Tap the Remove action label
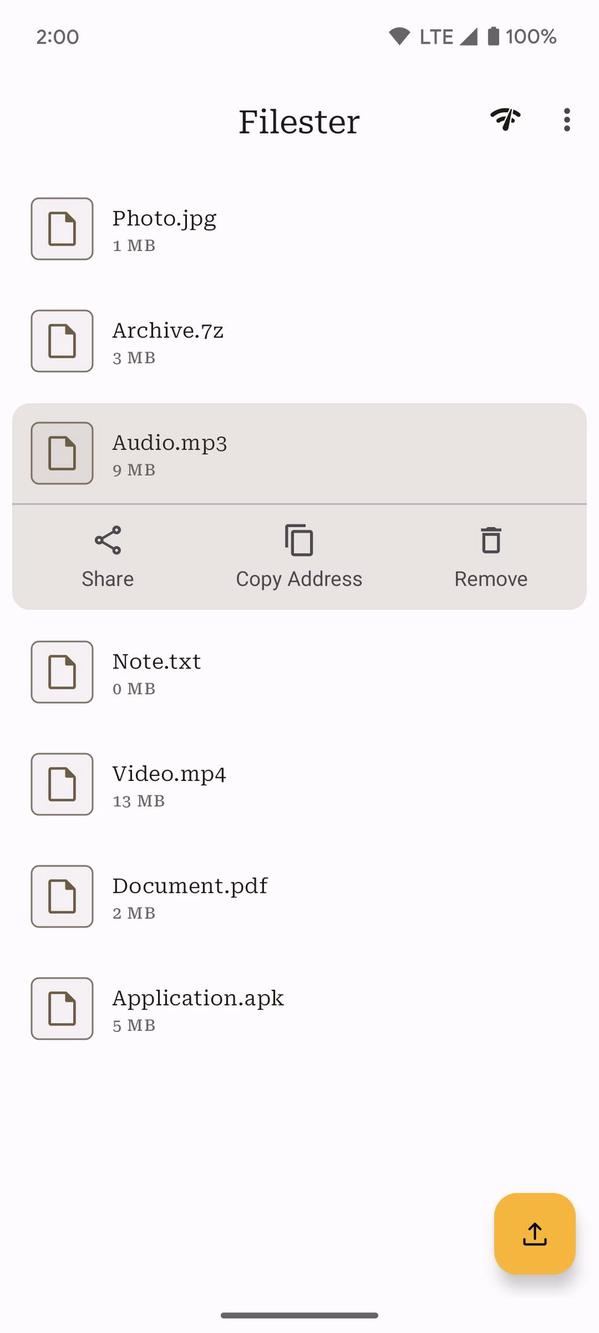599x1333 pixels. tap(490, 578)
